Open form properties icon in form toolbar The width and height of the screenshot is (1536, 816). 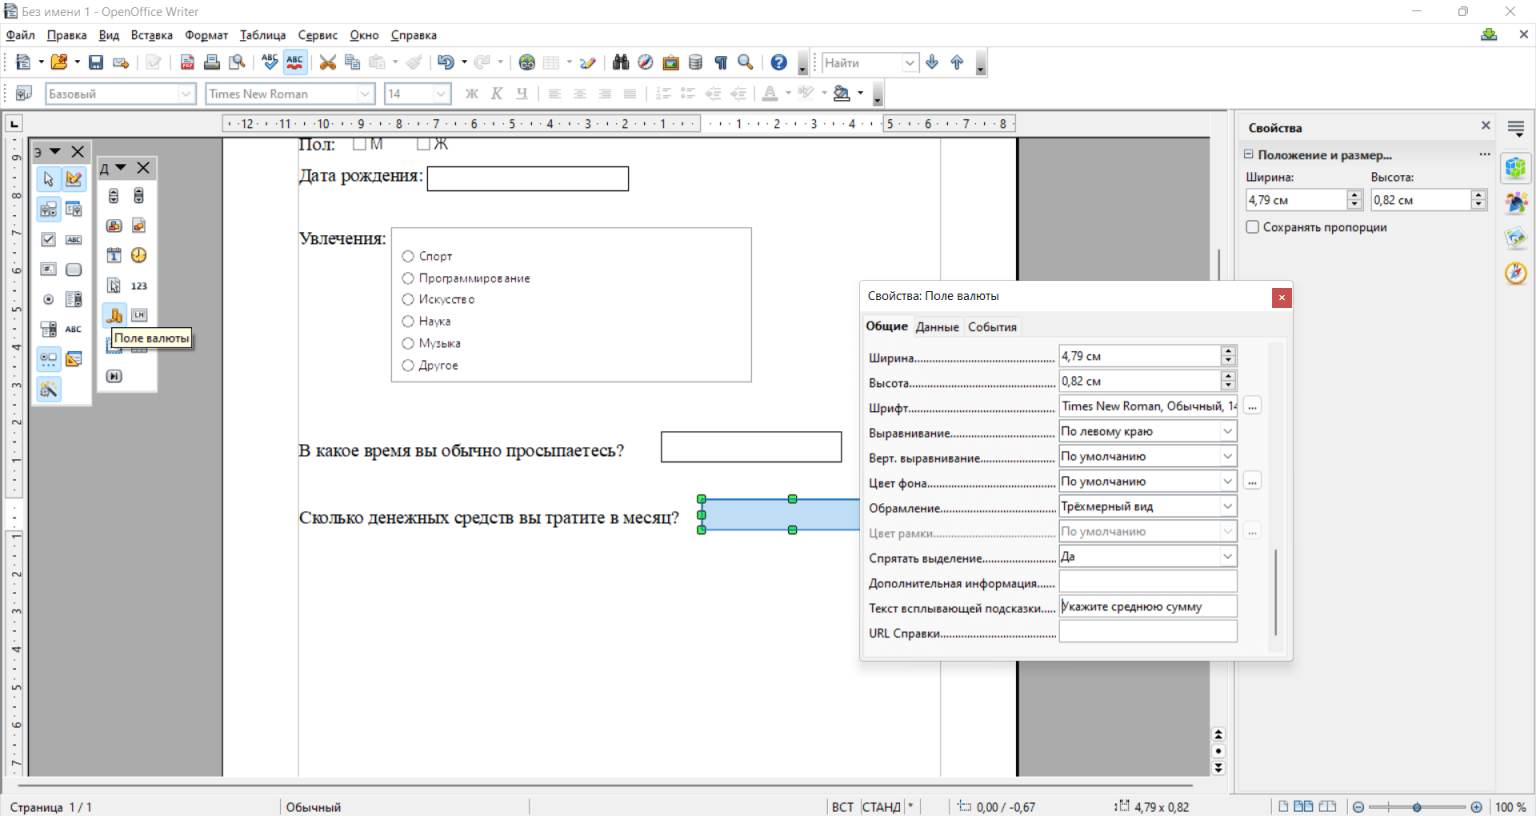tap(74, 209)
